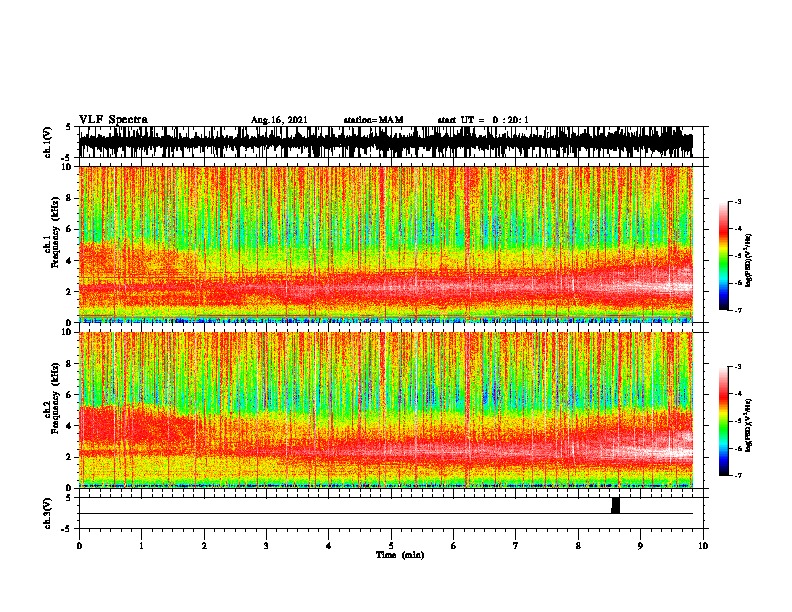Click time axis tick label "9"

(640, 545)
